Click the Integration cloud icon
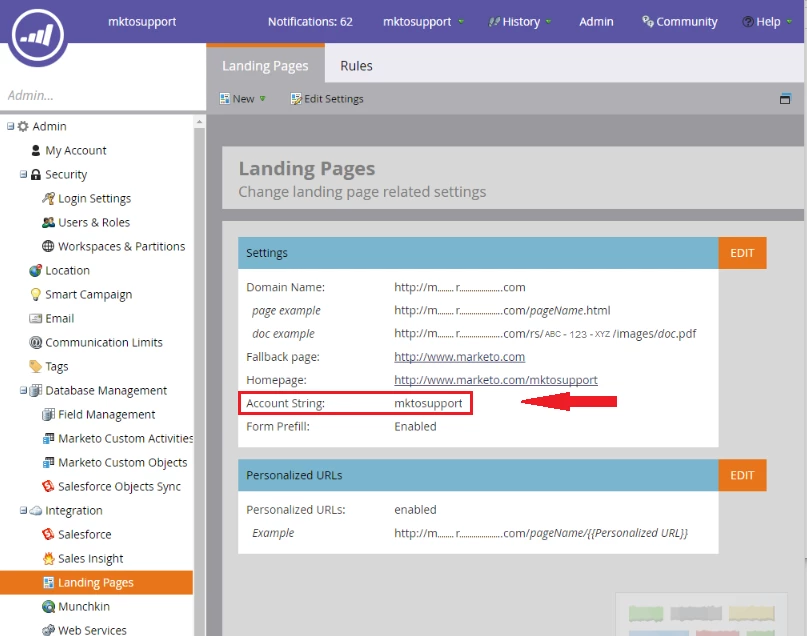 36,510
